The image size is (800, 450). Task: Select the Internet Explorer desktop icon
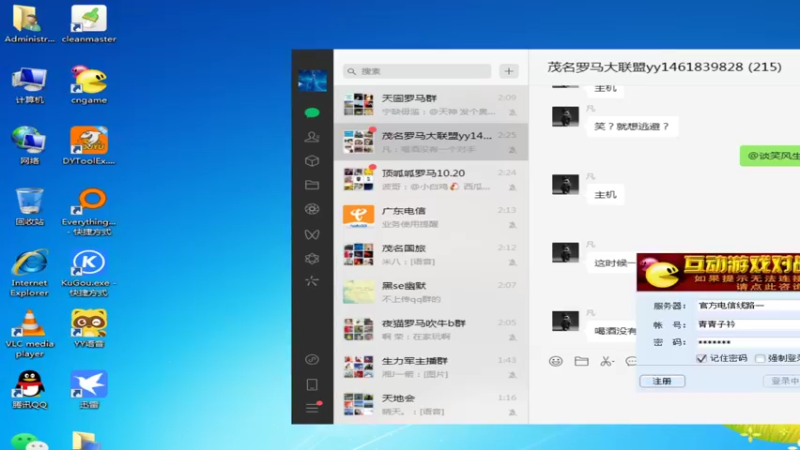click(29, 272)
